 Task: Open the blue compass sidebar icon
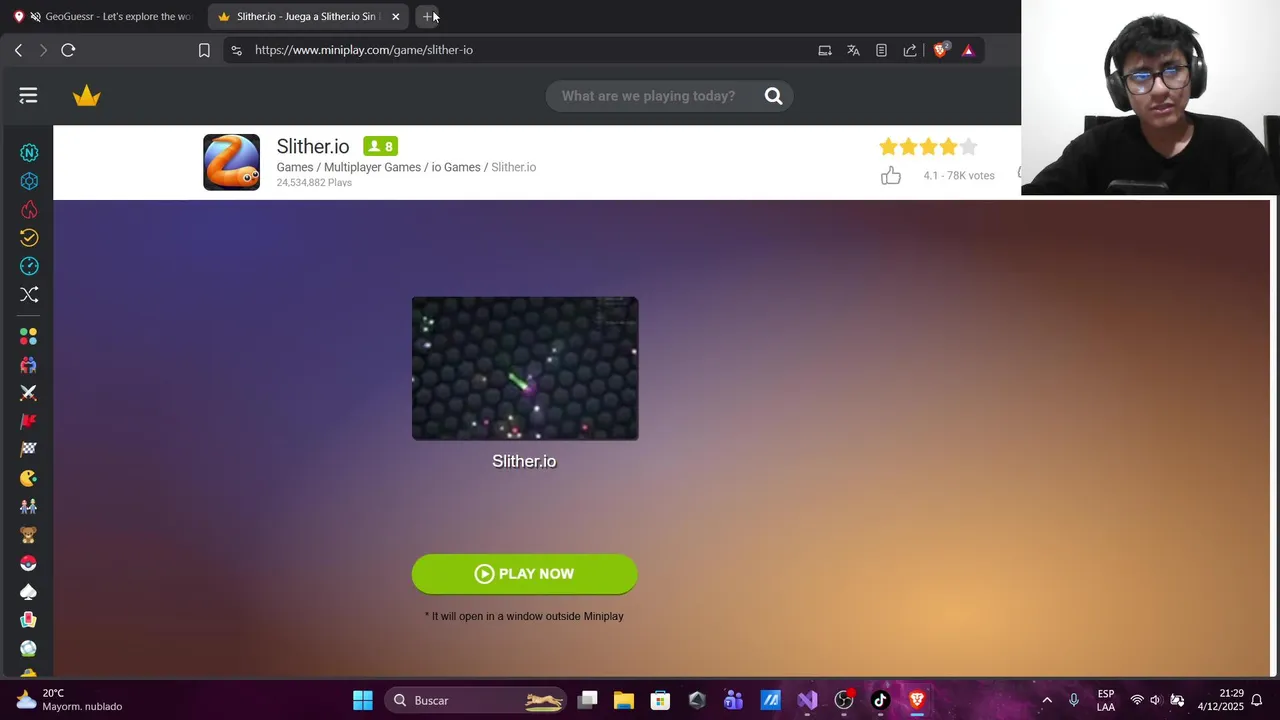(29, 266)
